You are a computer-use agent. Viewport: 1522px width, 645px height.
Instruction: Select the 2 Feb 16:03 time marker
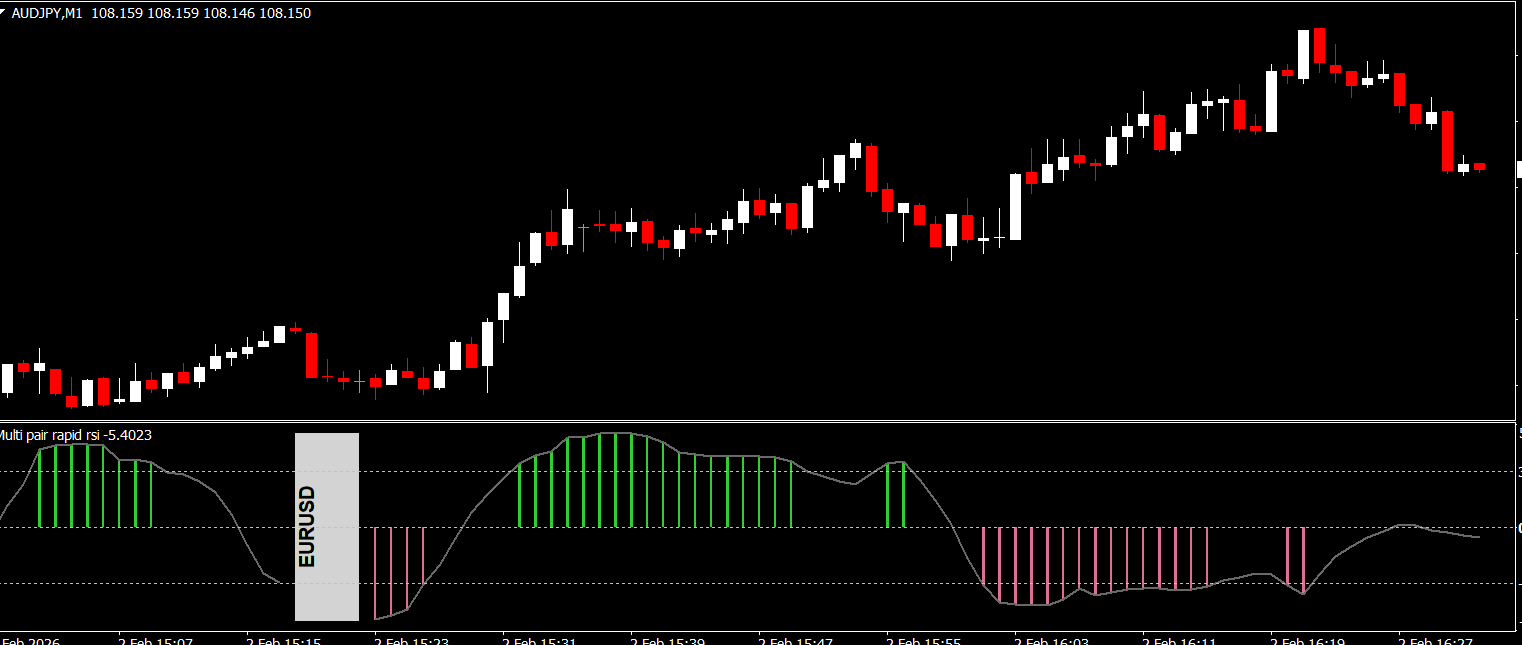1052,638
